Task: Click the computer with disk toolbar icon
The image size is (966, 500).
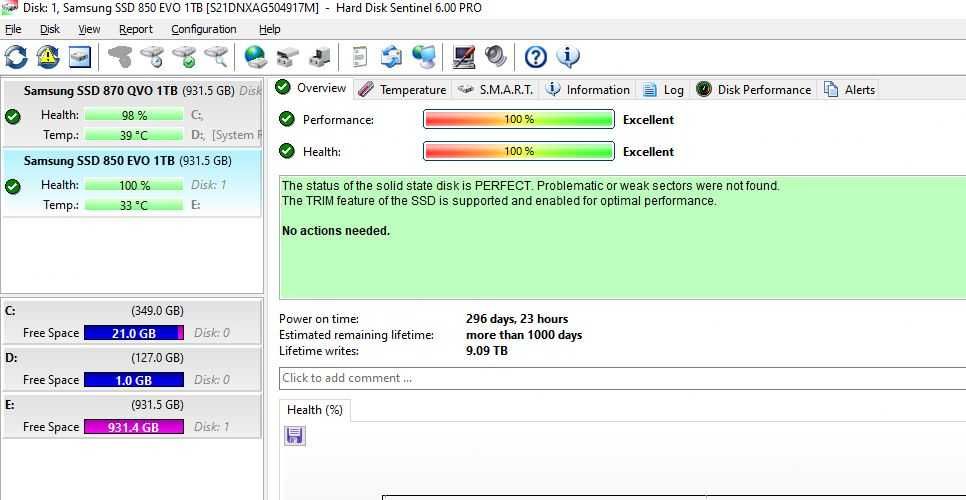Action: pyautogui.click(x=319, y=57)
